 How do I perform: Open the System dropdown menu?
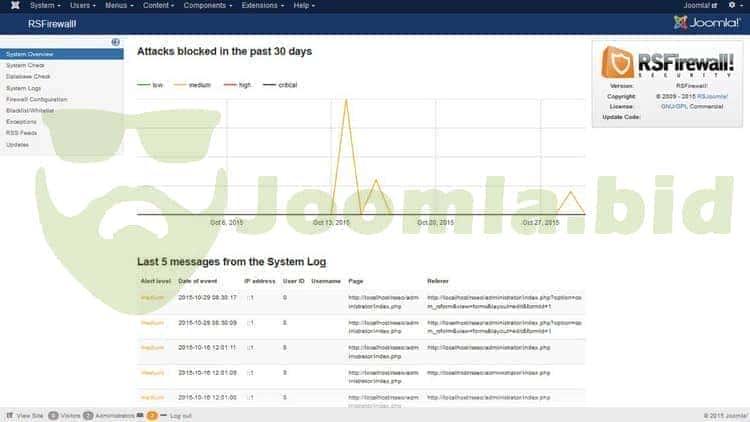pos(43,5)
